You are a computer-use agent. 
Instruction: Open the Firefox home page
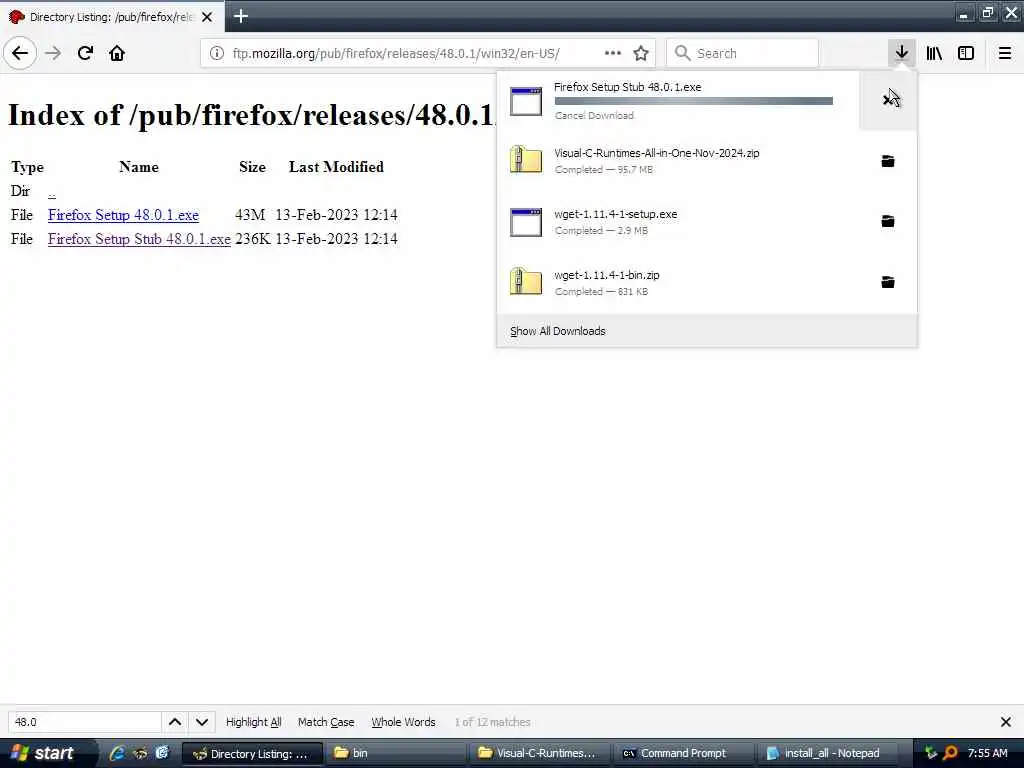[x=117, y=53]
